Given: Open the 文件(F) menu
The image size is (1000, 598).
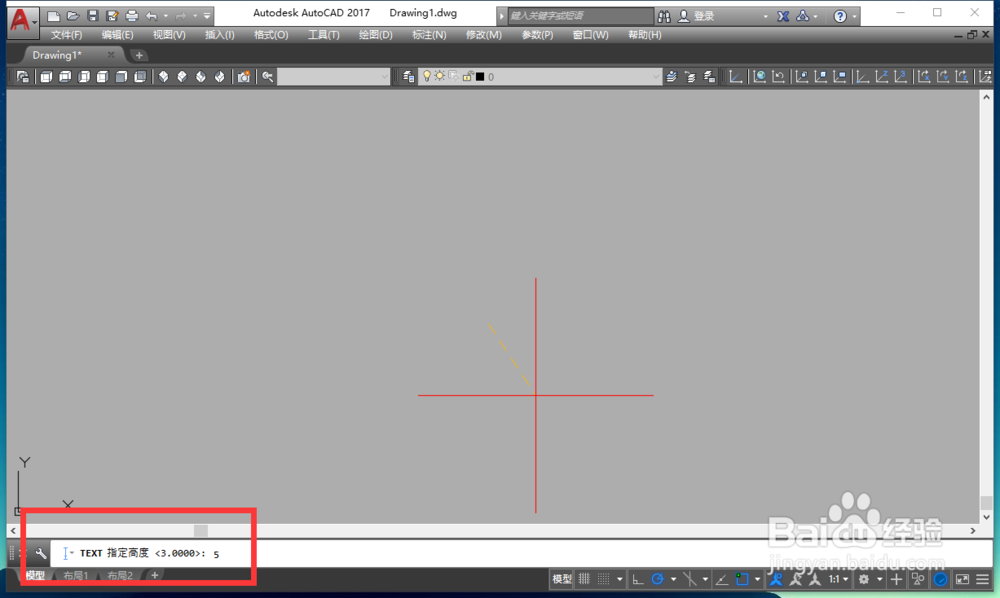Looking at the screenshot, I should point(66,35).
